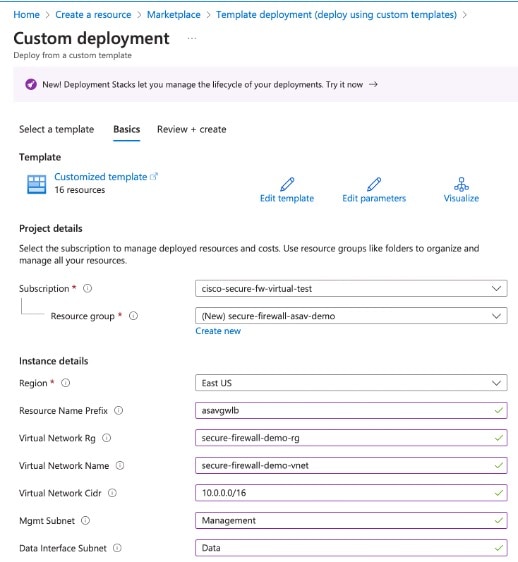Click the Create new resource group link
The height and width of the screenshot is (562, 518).
pyautogui.click(x=218, y=331)
